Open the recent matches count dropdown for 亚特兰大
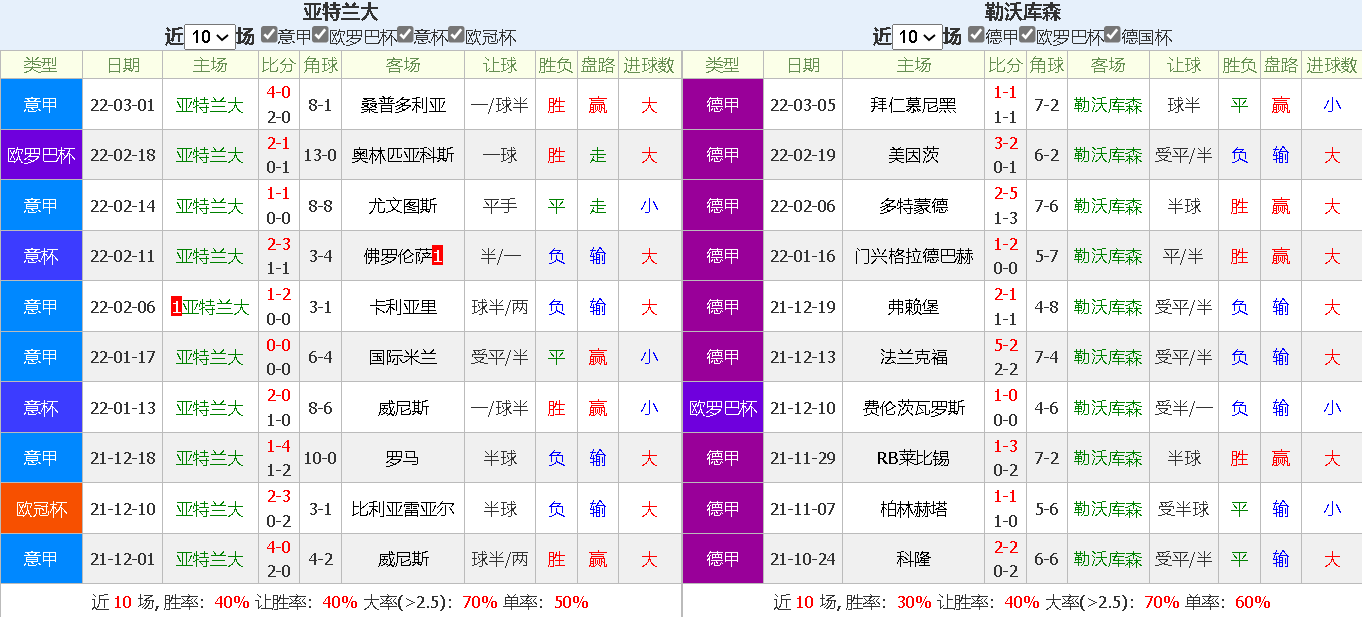This screenshot has width=1362, height=617. pos(210,37)
